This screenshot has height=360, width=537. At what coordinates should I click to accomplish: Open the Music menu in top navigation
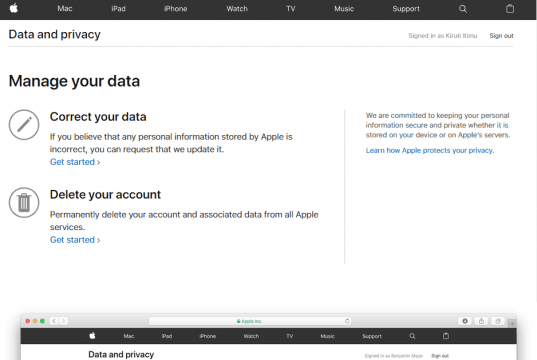(344, 9)
